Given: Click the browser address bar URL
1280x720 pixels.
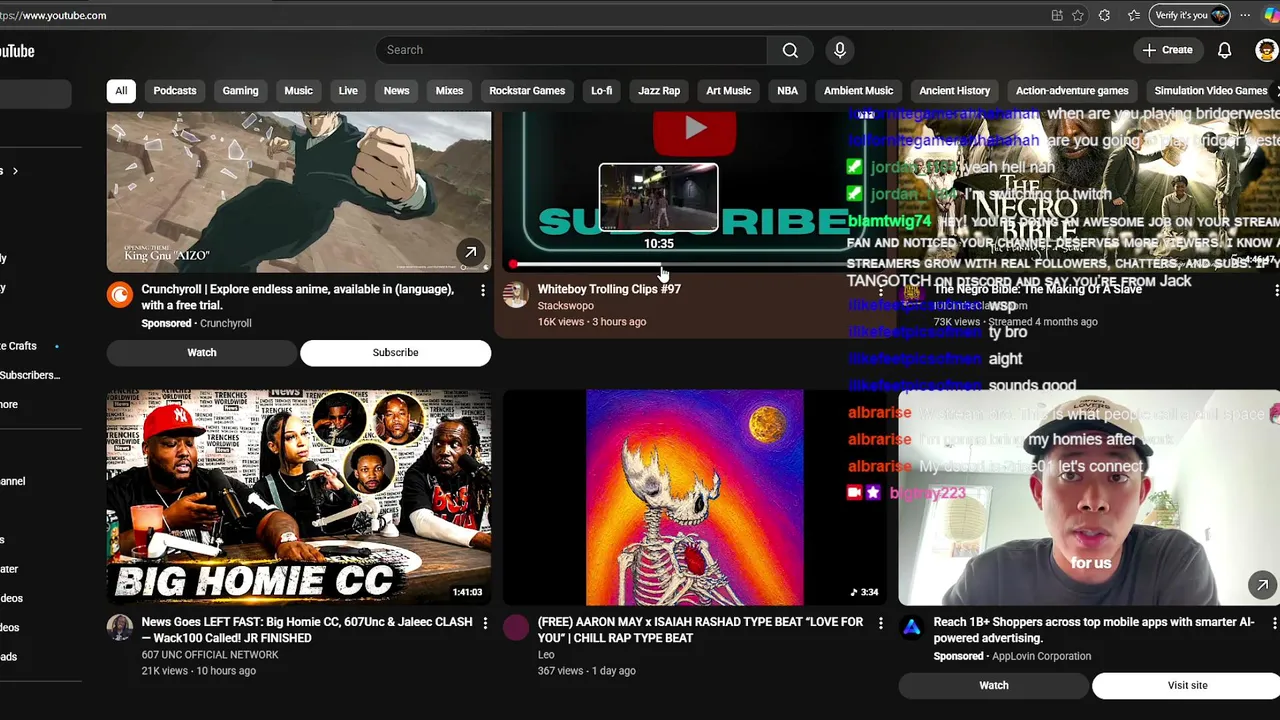Looking at the screenshot, I should (55, 15).
